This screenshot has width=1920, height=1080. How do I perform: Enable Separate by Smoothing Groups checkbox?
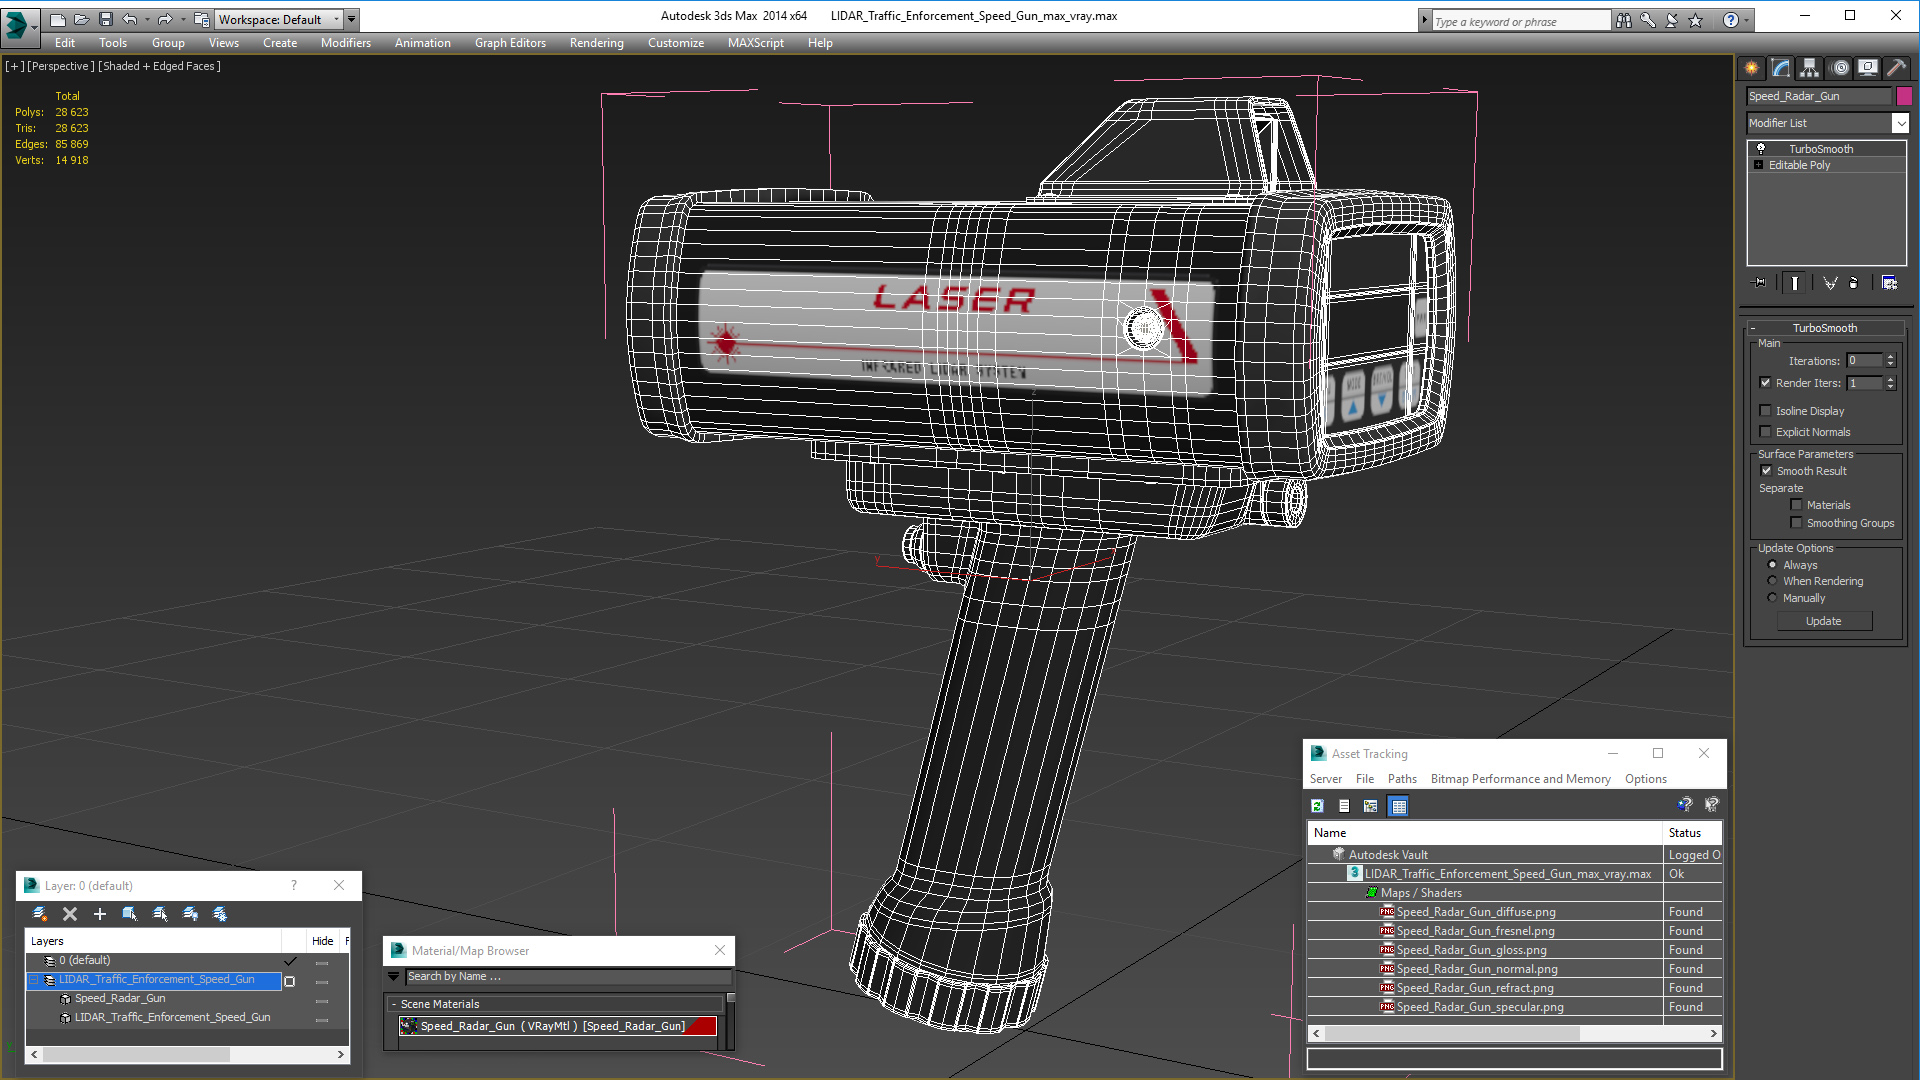pyautogui.click(x=1796, y=523)
